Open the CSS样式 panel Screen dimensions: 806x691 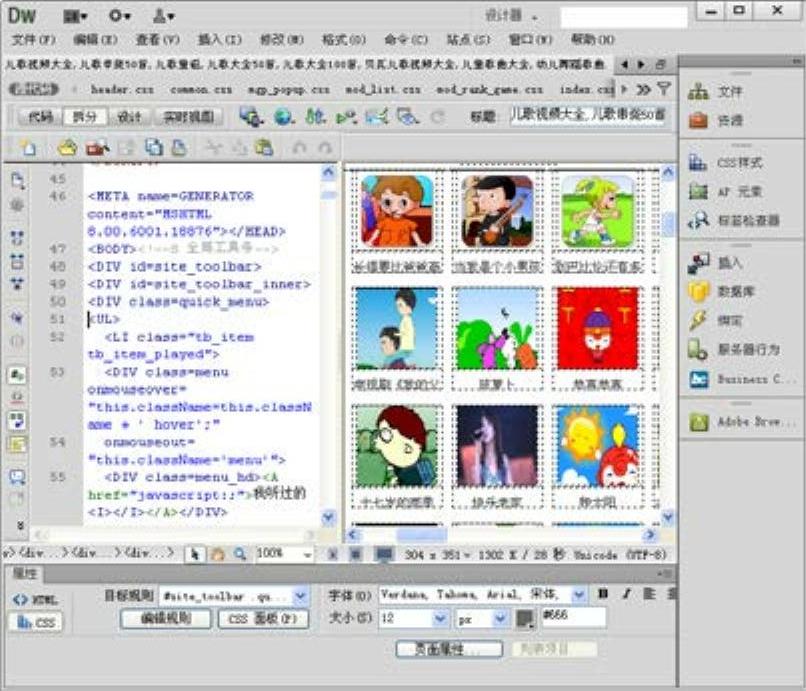[725, 163]
